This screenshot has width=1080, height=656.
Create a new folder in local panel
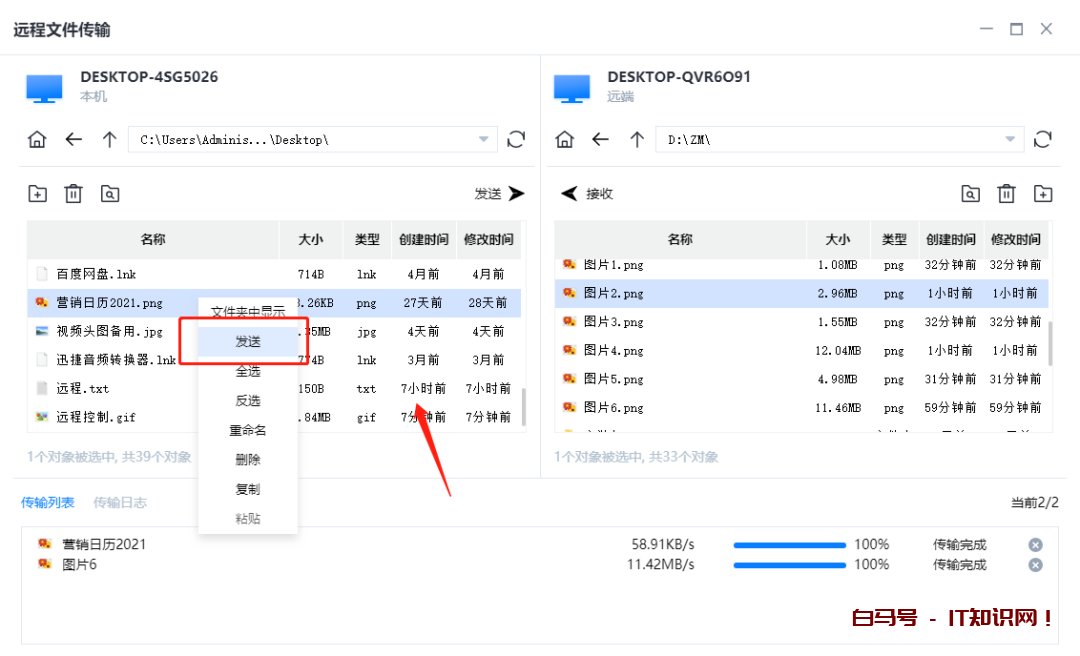click(x=37, y=194)
